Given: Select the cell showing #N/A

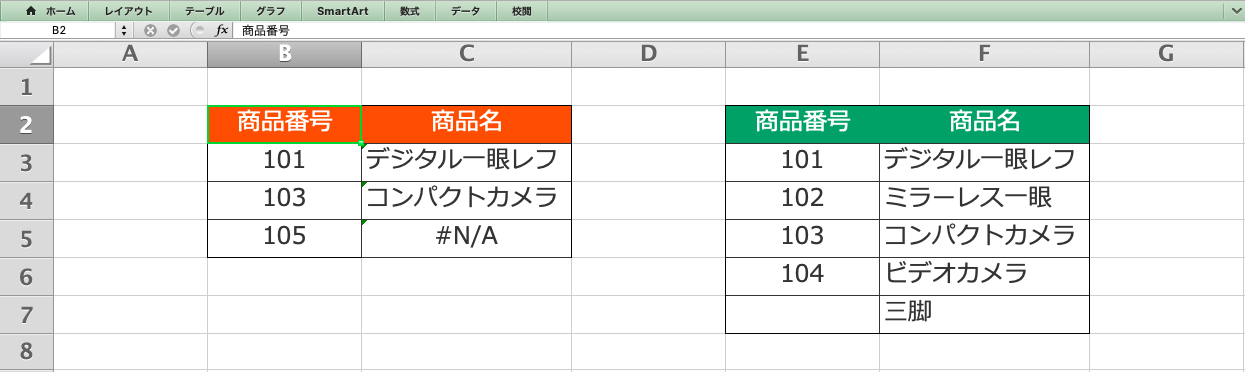Looking at the screenshot, I should click(x=466, y=238).
